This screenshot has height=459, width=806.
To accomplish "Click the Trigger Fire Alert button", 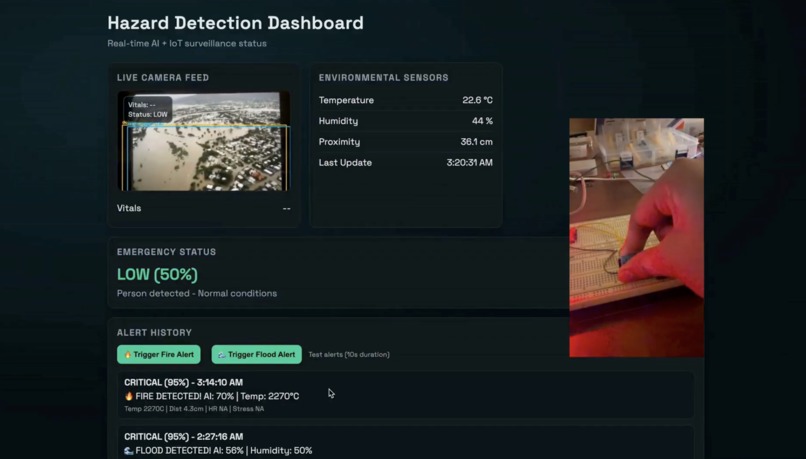I will click(x=159, y=355).
